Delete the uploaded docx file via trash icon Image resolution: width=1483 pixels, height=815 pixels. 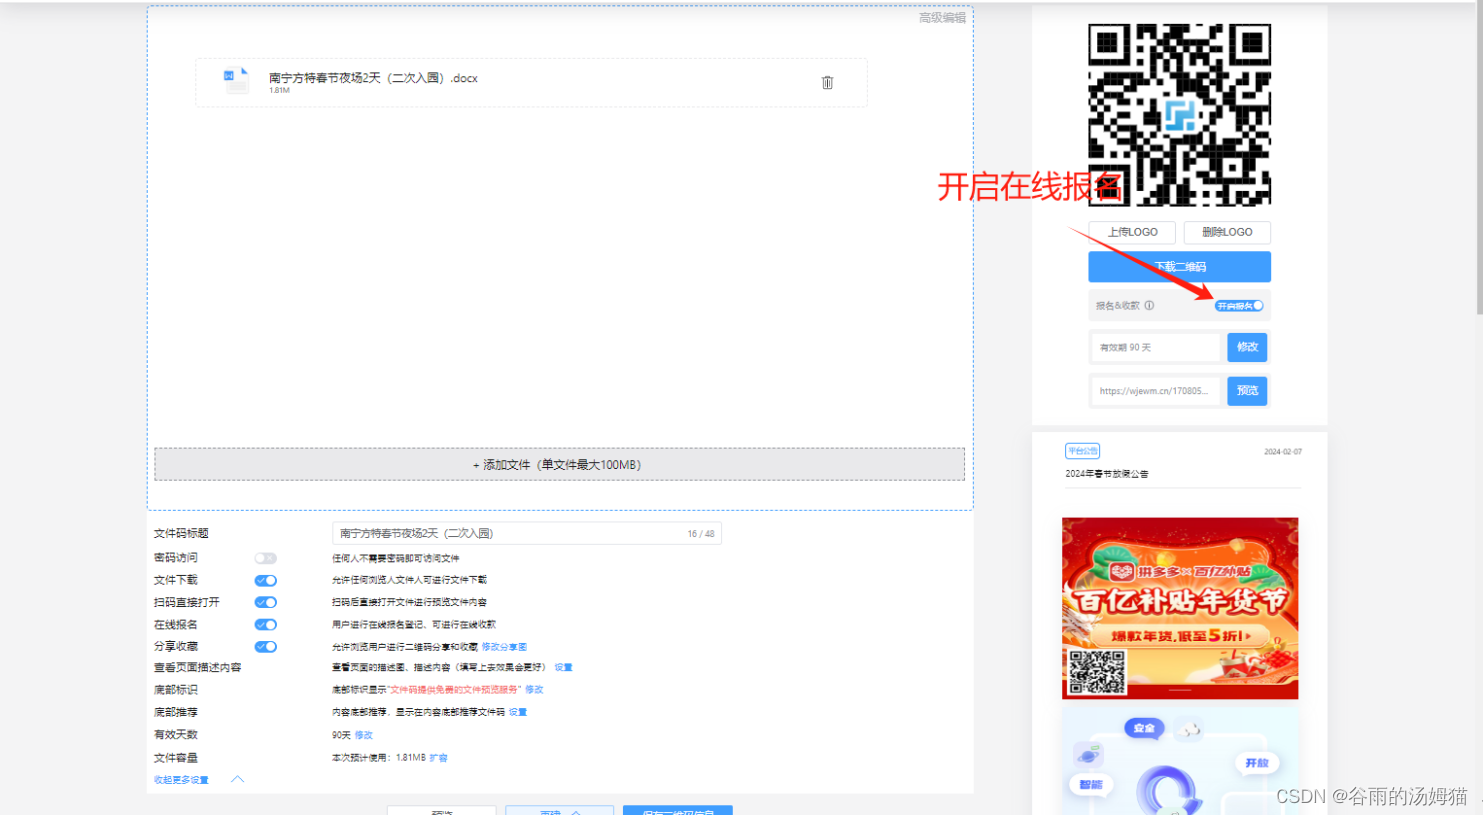pos(827,82)
